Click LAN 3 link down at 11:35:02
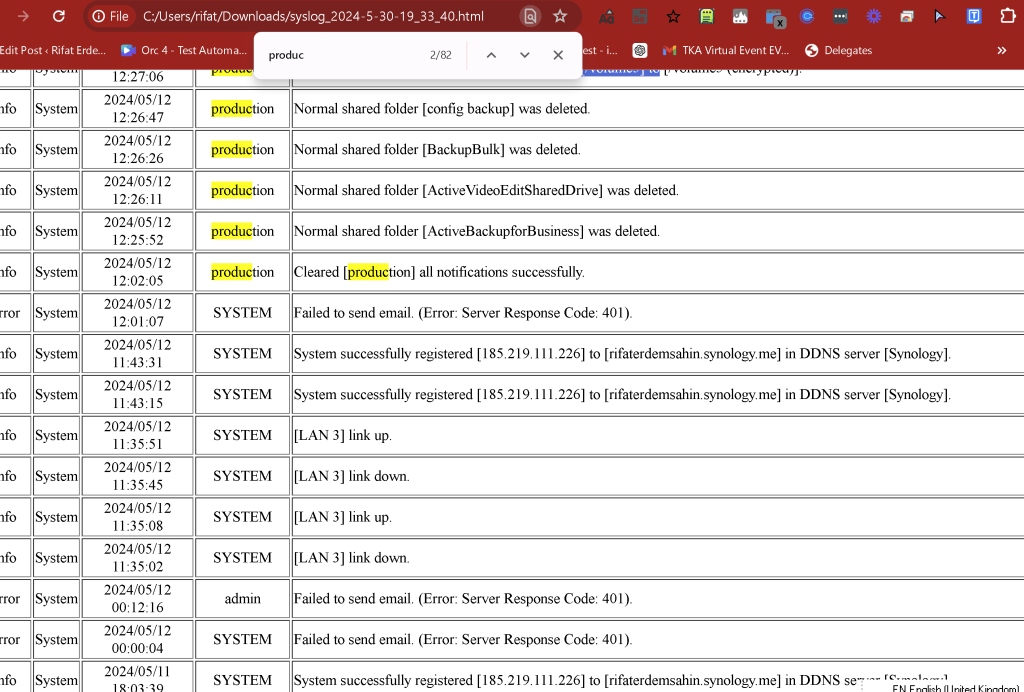The width and height of the screenshot is (1024, 692). tap(351, 558)
